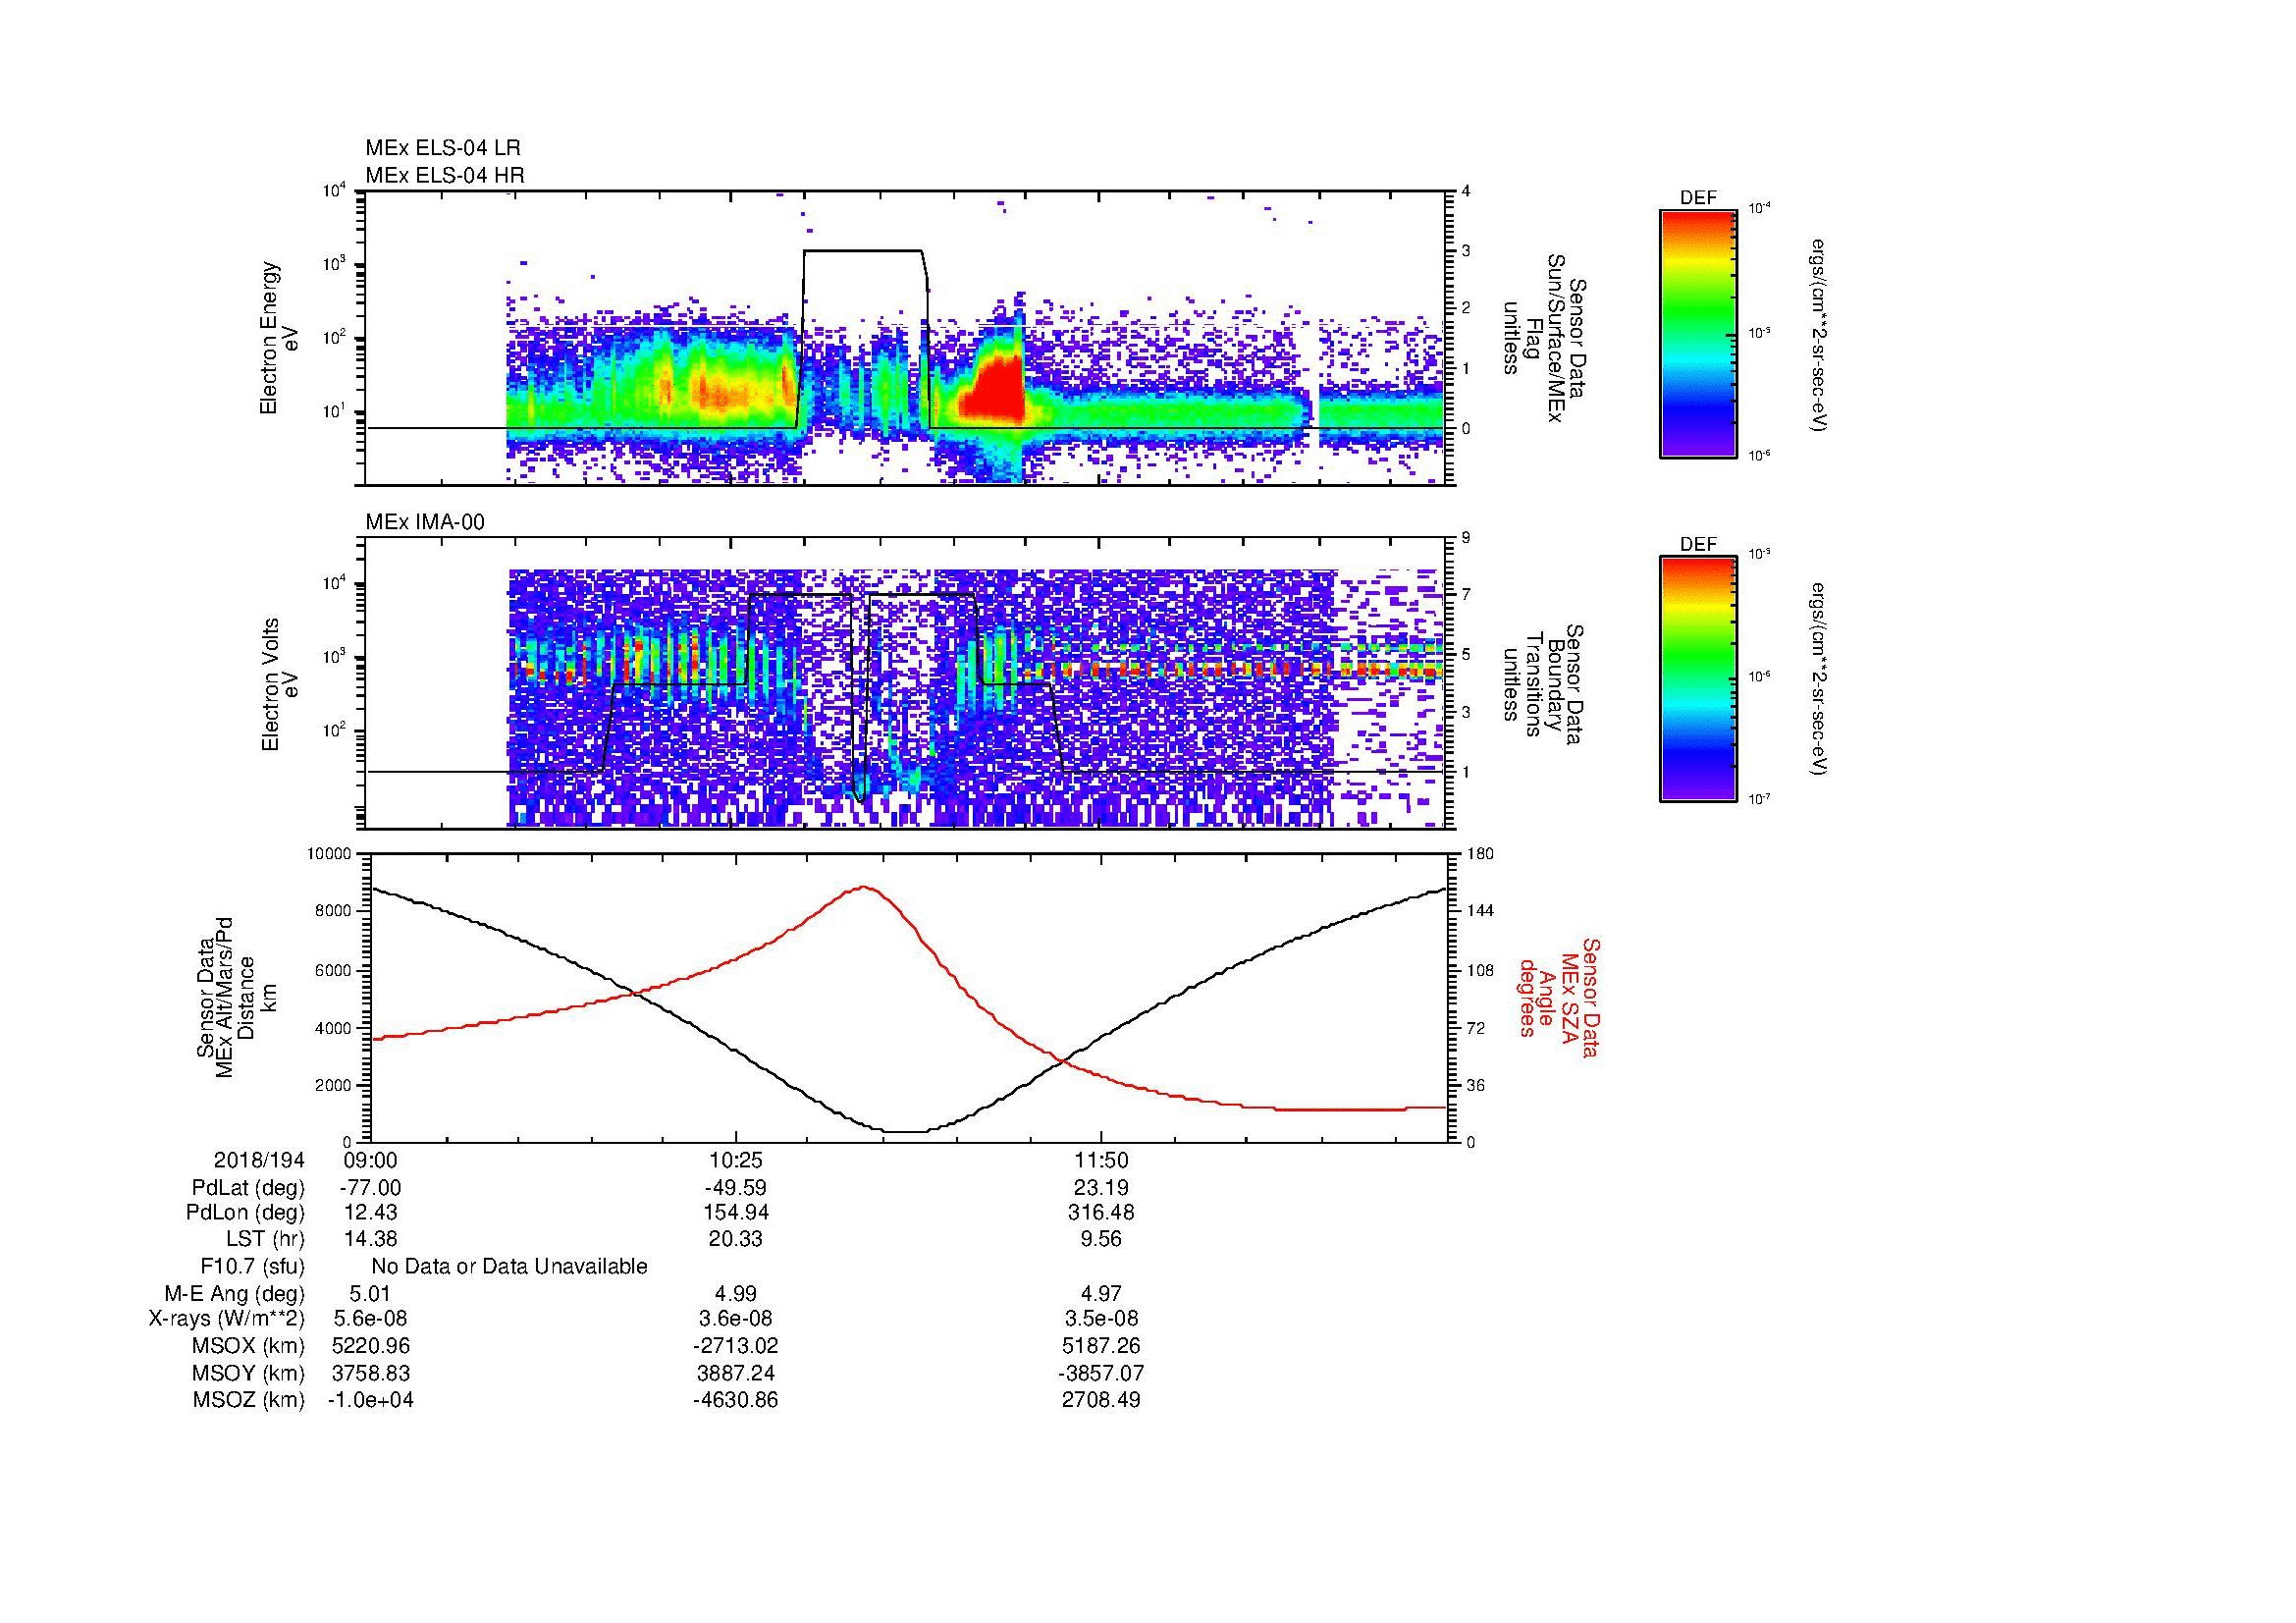
Task: Click the LST value 9.56
Action: pos(1101,1239)
